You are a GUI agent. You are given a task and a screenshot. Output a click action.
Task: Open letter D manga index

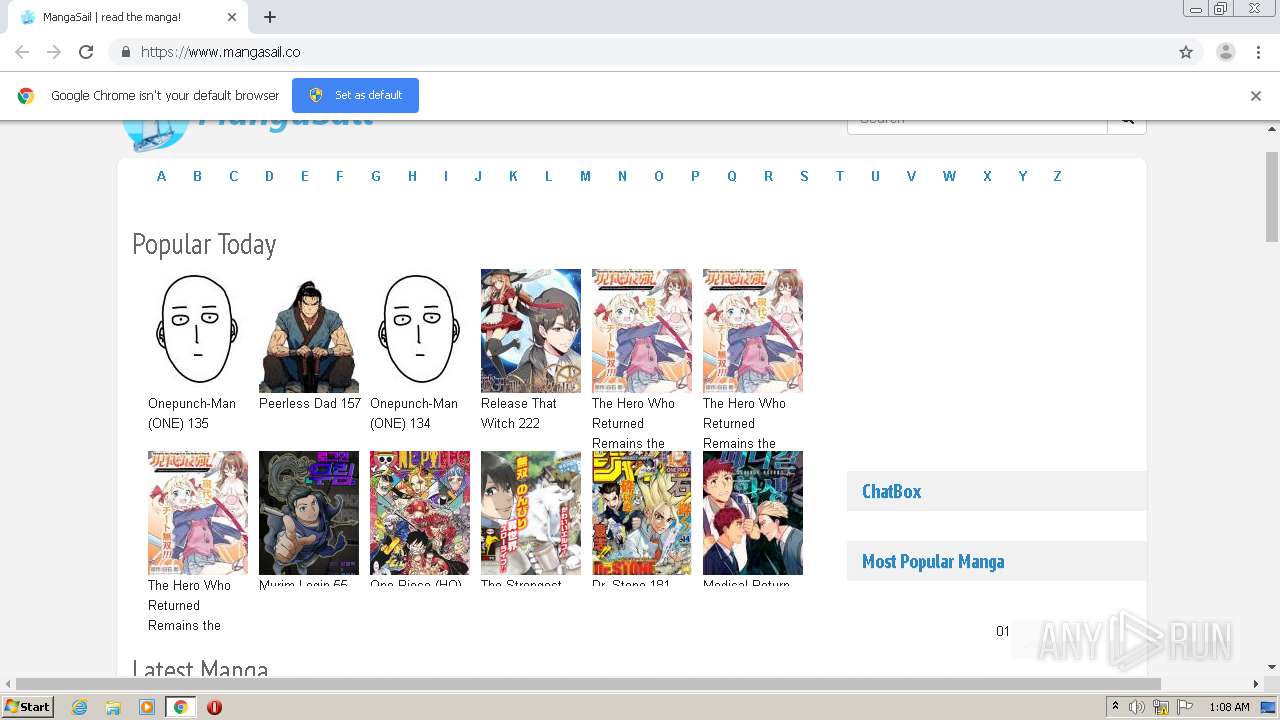click(x=269, y=176)
